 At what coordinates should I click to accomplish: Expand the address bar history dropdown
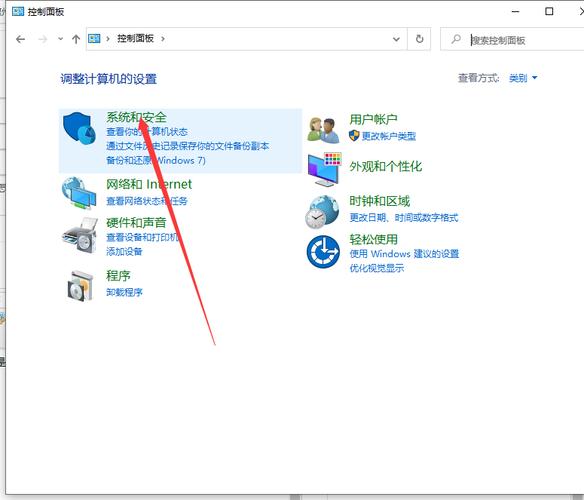396,39
